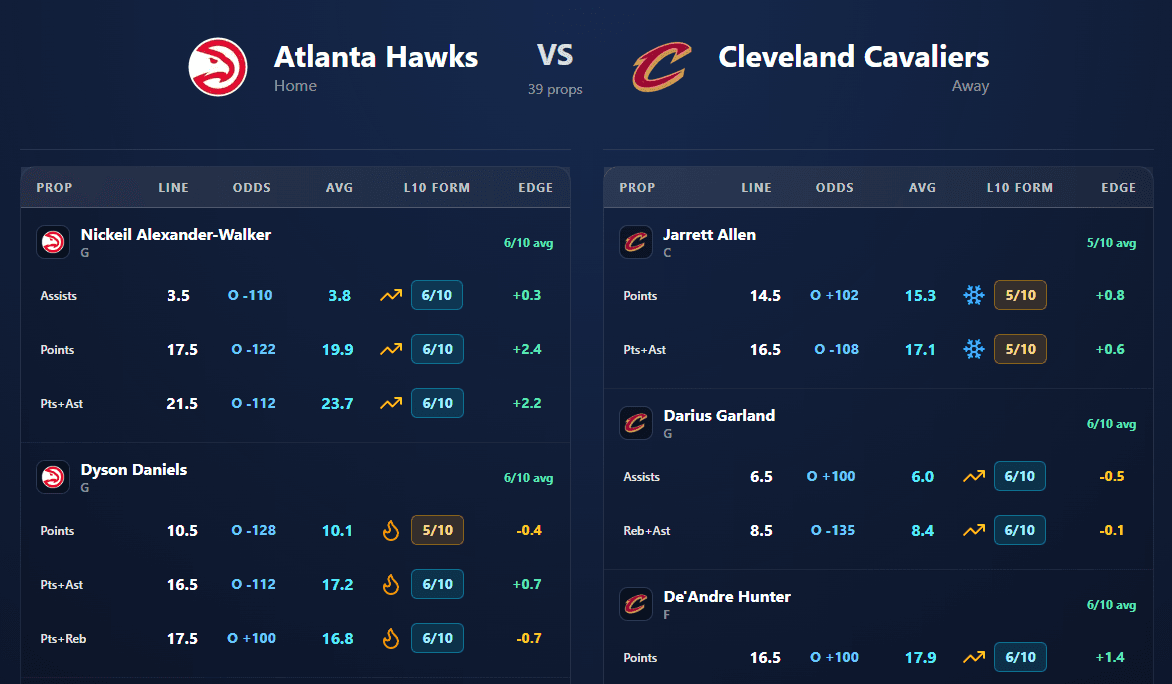Screen dimensions: 1172x684
Task: Open the Nickeil Alexander-Walker player name link
Action: (176, 235)
